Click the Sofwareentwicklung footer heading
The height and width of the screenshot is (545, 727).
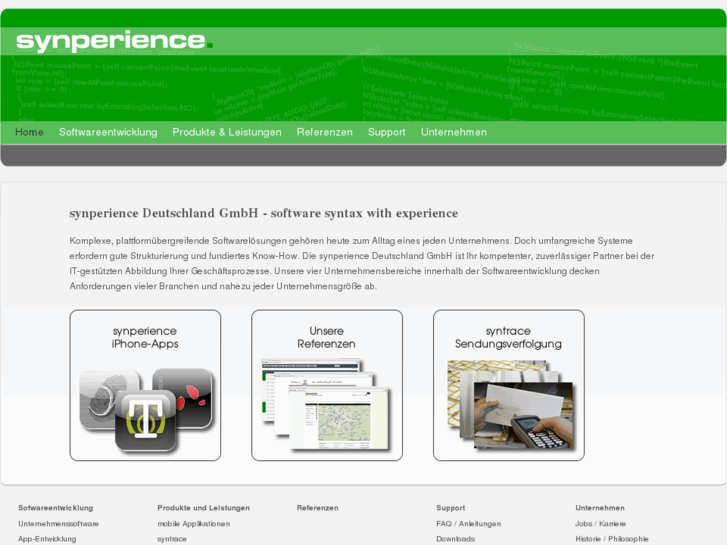pyautogui.click(x=56, y=508)
